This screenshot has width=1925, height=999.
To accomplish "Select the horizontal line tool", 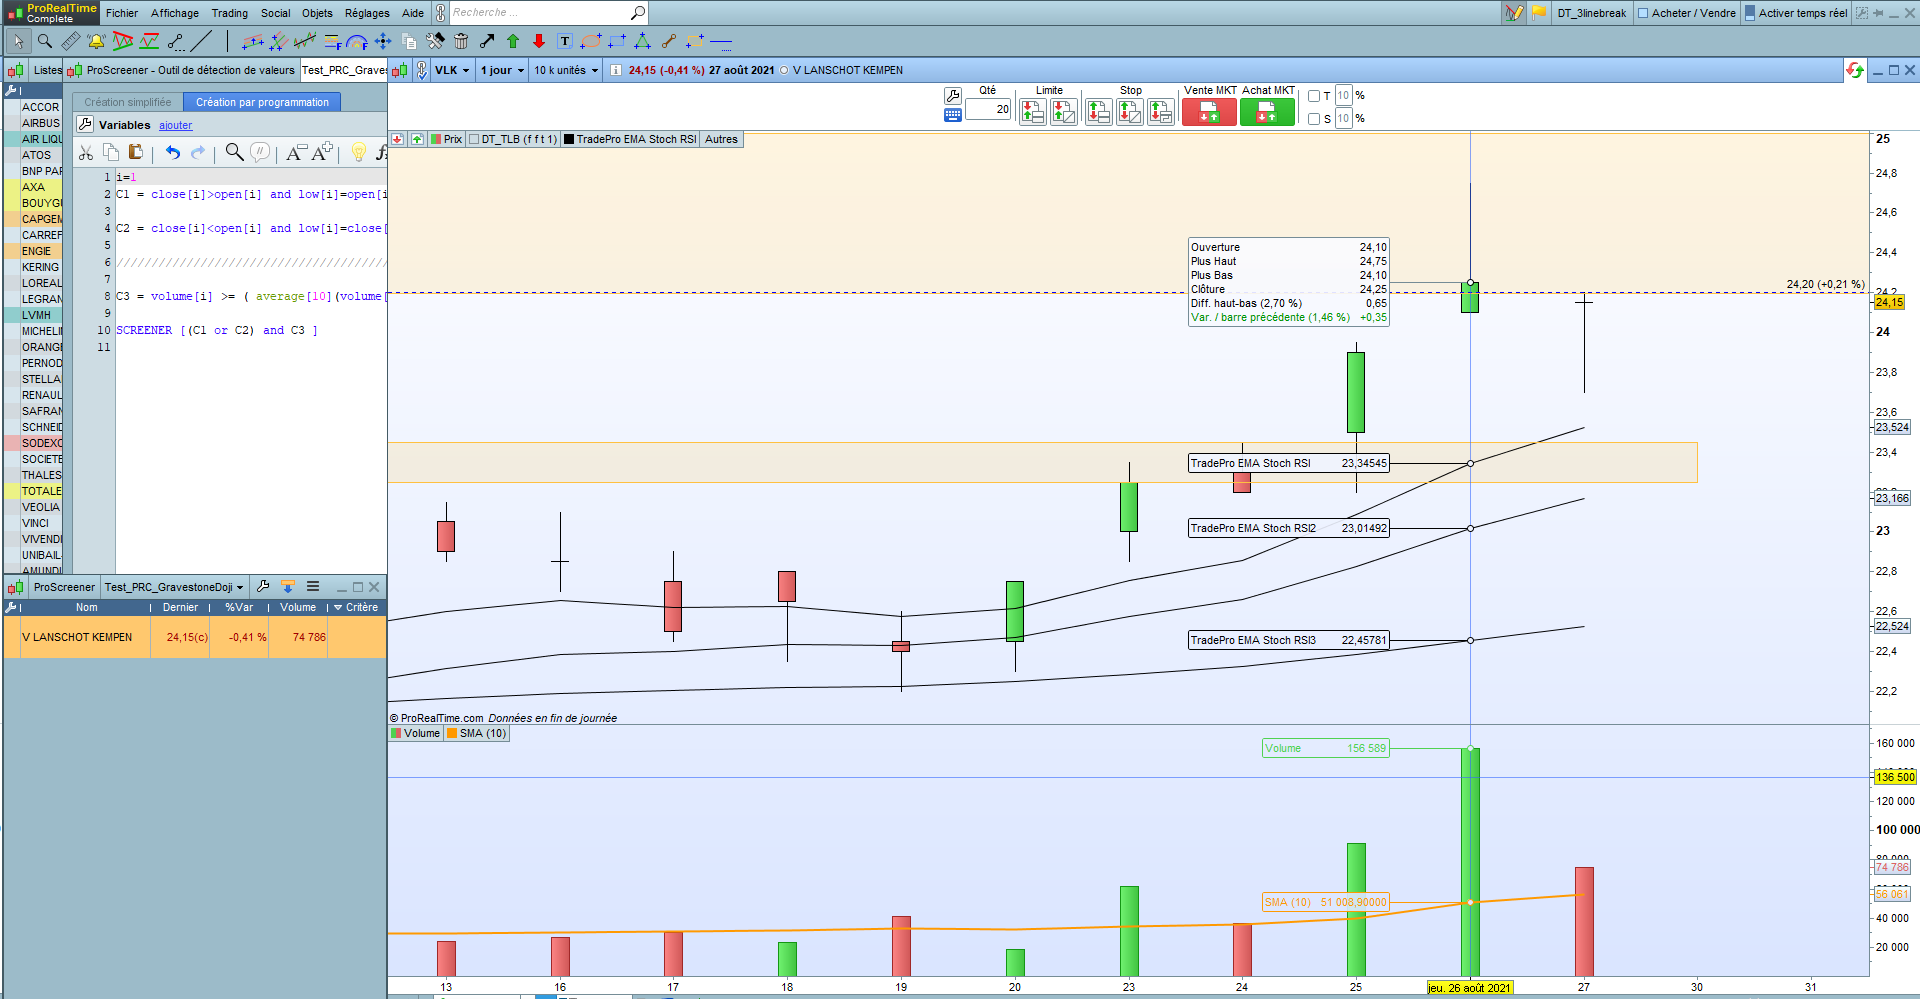I will [x=721, y=41].
